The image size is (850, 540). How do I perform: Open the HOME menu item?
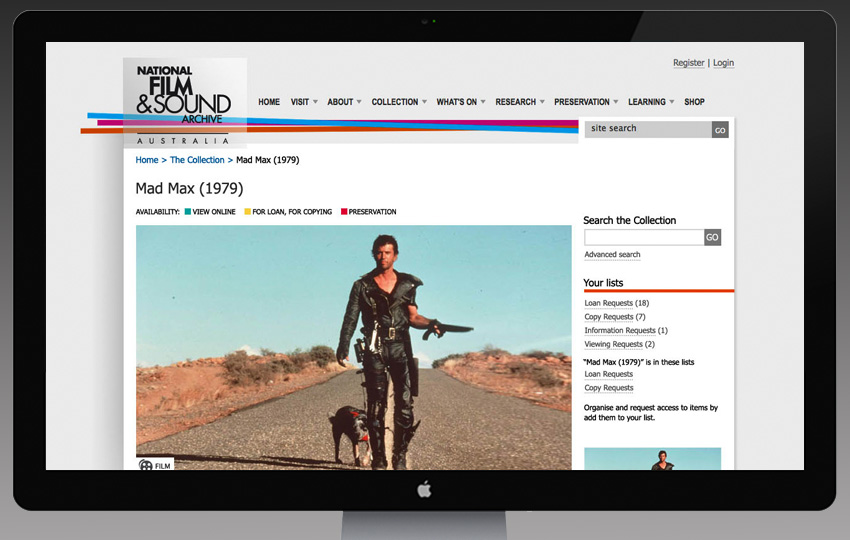[269, 102]
